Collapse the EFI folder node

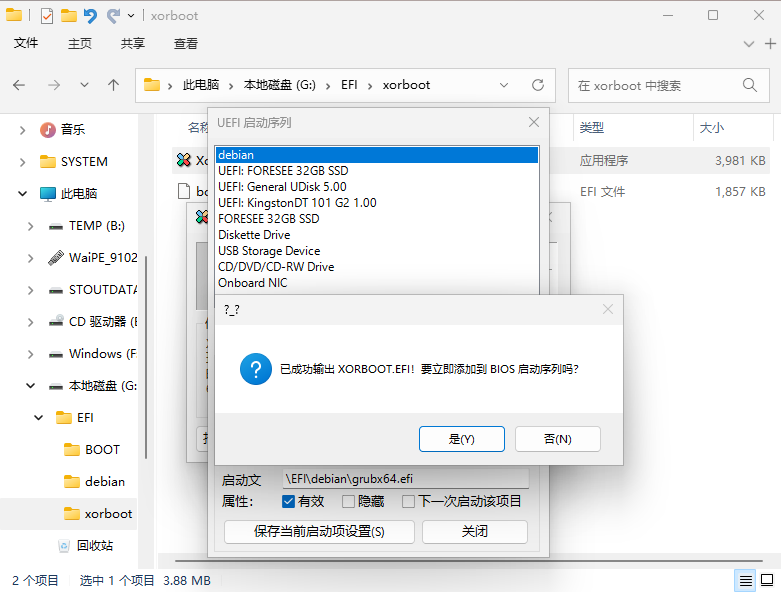coord(38,418)
